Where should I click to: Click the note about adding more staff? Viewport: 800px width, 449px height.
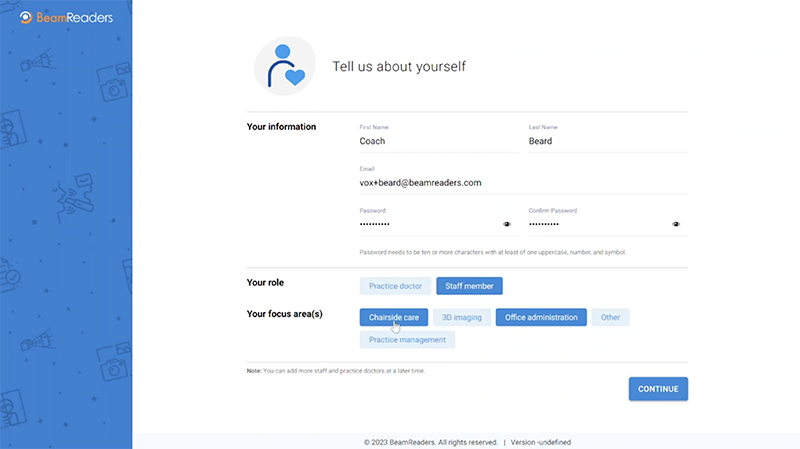[336, 371]
